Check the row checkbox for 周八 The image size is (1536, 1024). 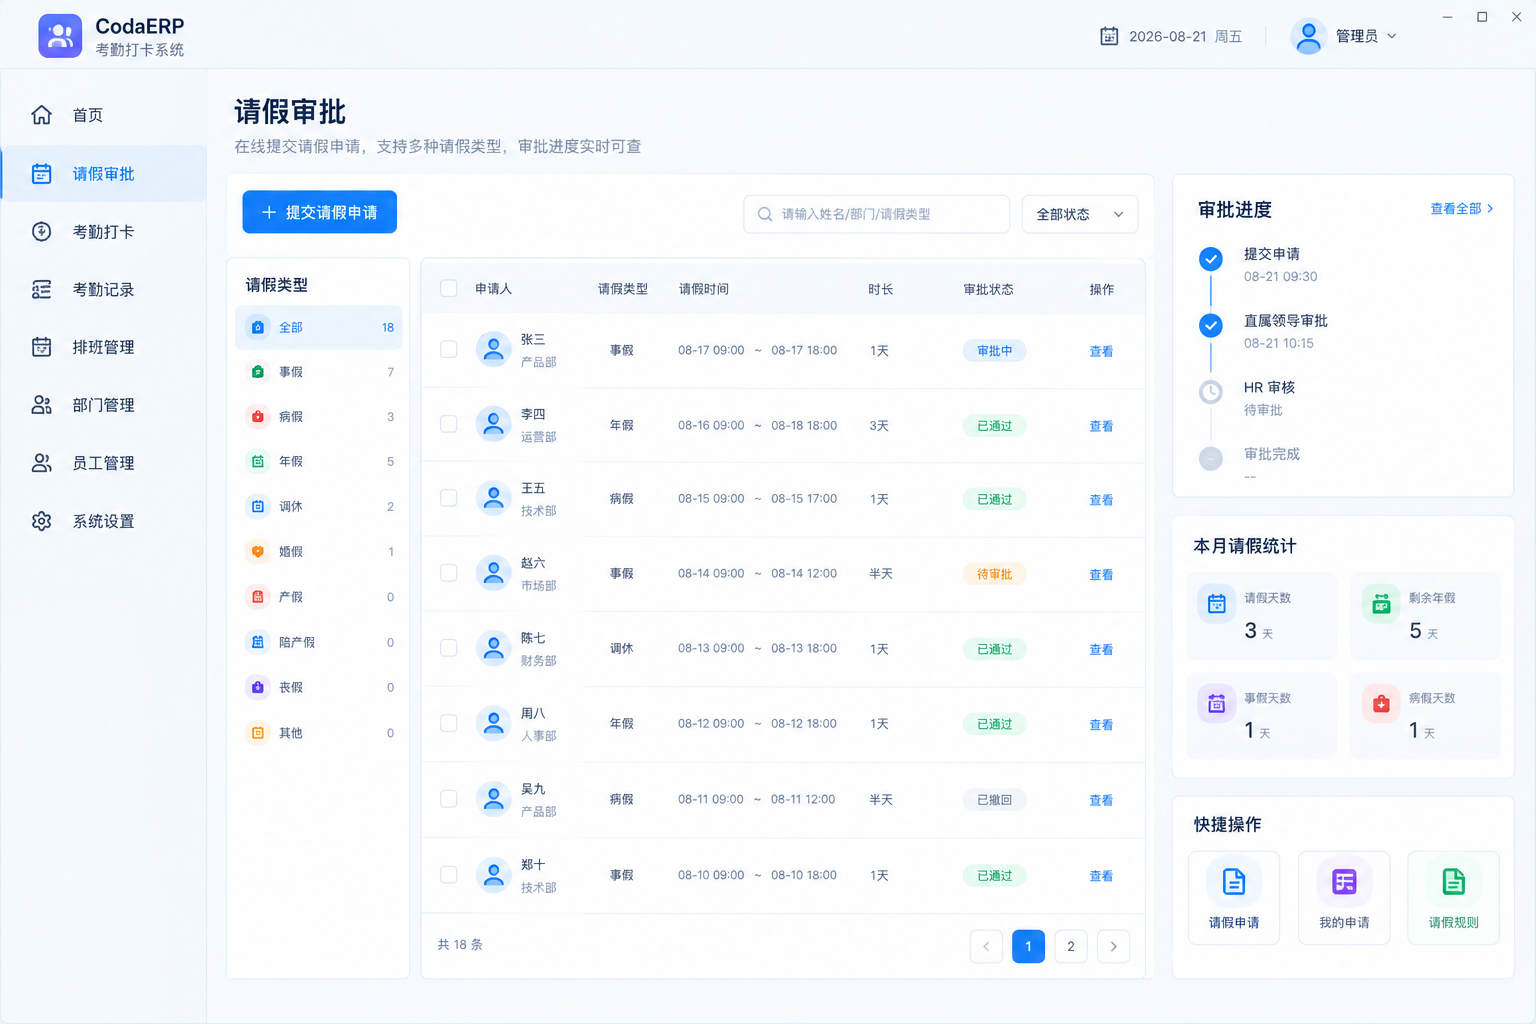tap(449, 723)
